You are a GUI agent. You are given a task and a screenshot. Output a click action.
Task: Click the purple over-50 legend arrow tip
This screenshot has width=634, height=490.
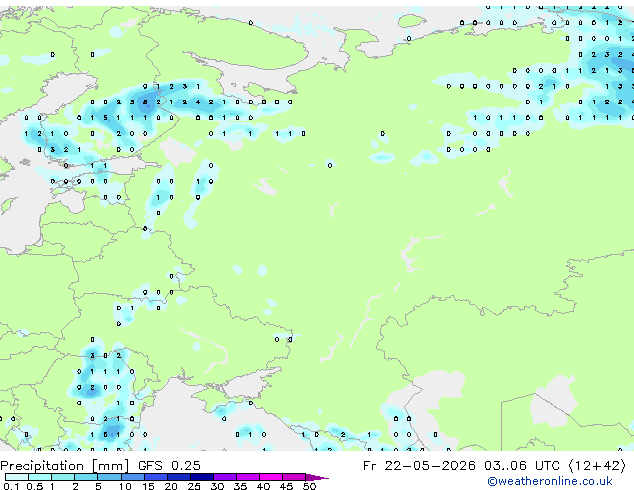pyautogui.click(x=317, y=478)
